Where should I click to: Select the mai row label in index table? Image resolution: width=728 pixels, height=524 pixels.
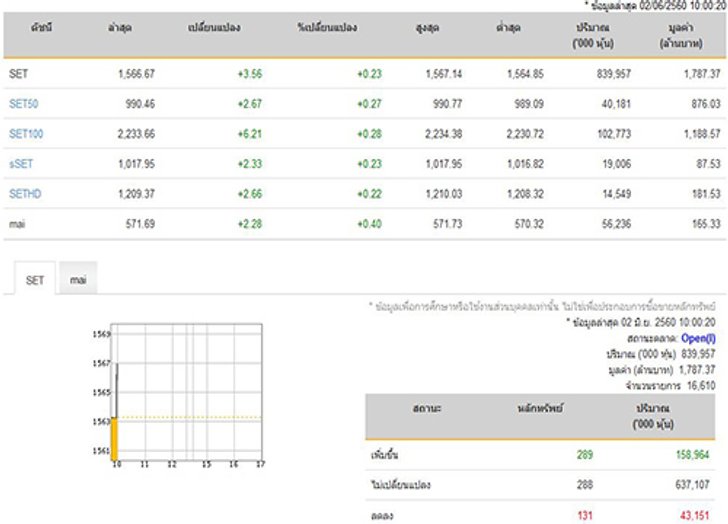(17, 224)
